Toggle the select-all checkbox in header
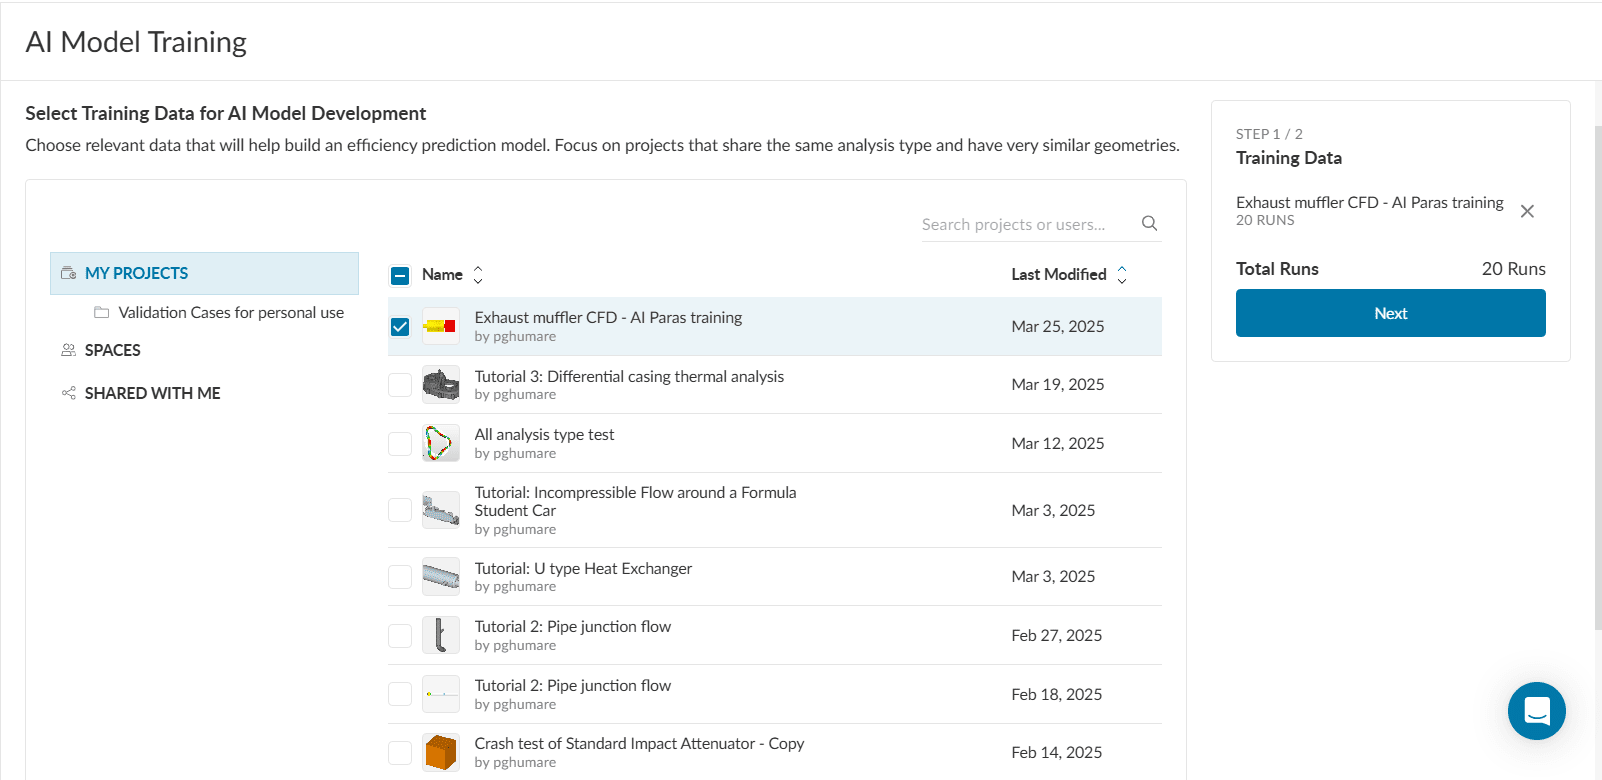This screenshot has height=780, width=1602. click(400, 275)
